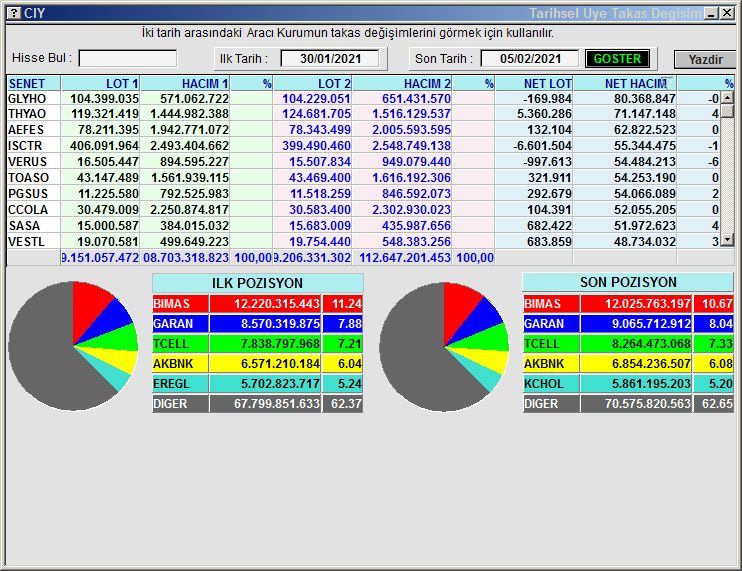Screen dimensions: 742x571
Task: Click the LOT 1 column header
Action: pos(101,84)
